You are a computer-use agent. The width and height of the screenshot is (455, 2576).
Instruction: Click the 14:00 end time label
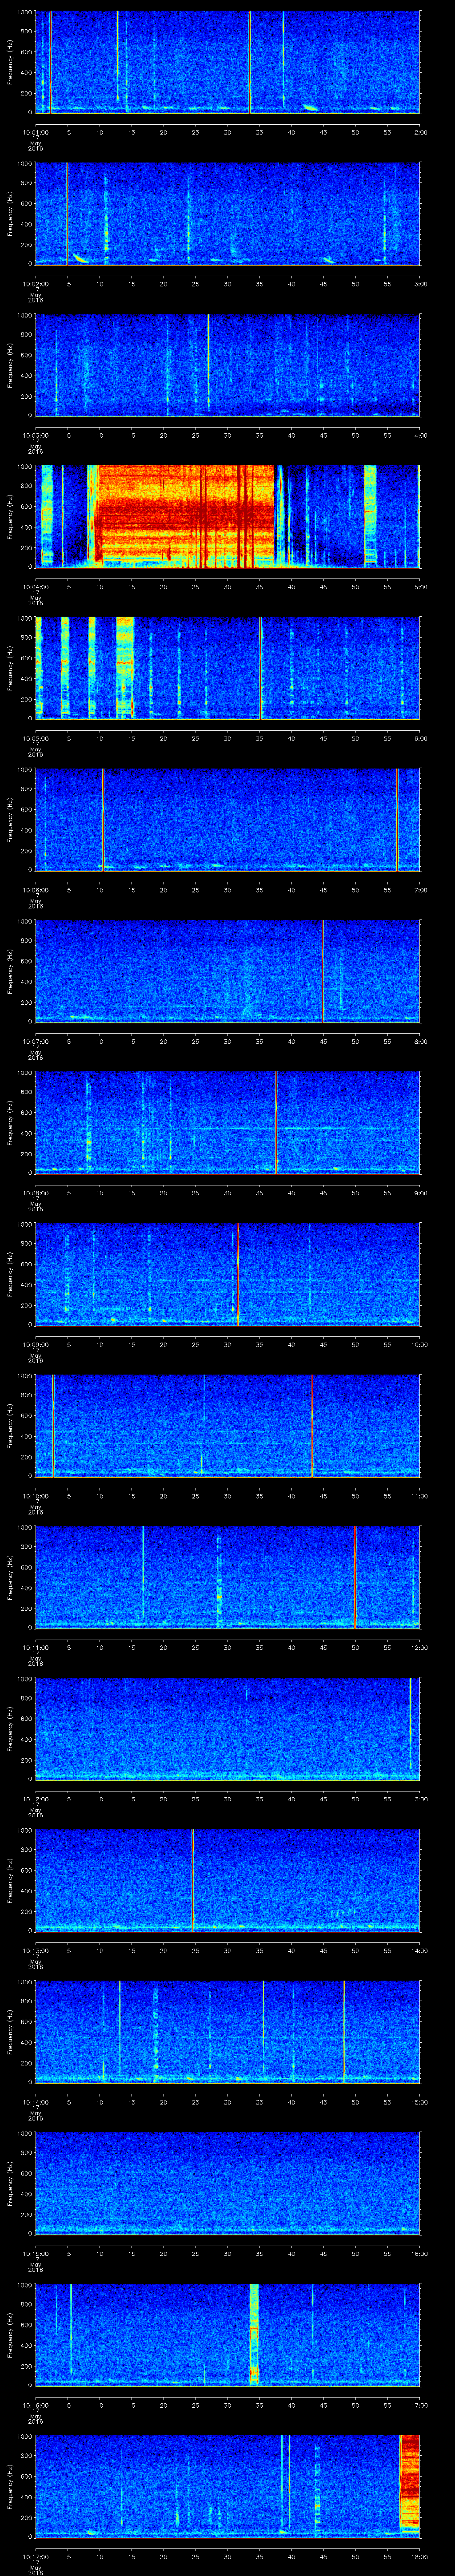click(x=420, y=1950)
